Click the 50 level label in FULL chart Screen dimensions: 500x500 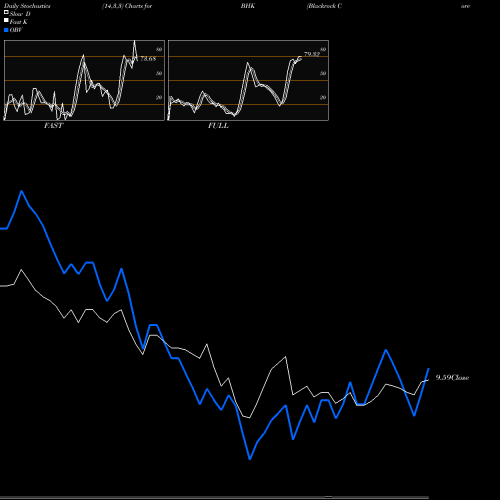point(323,73)
